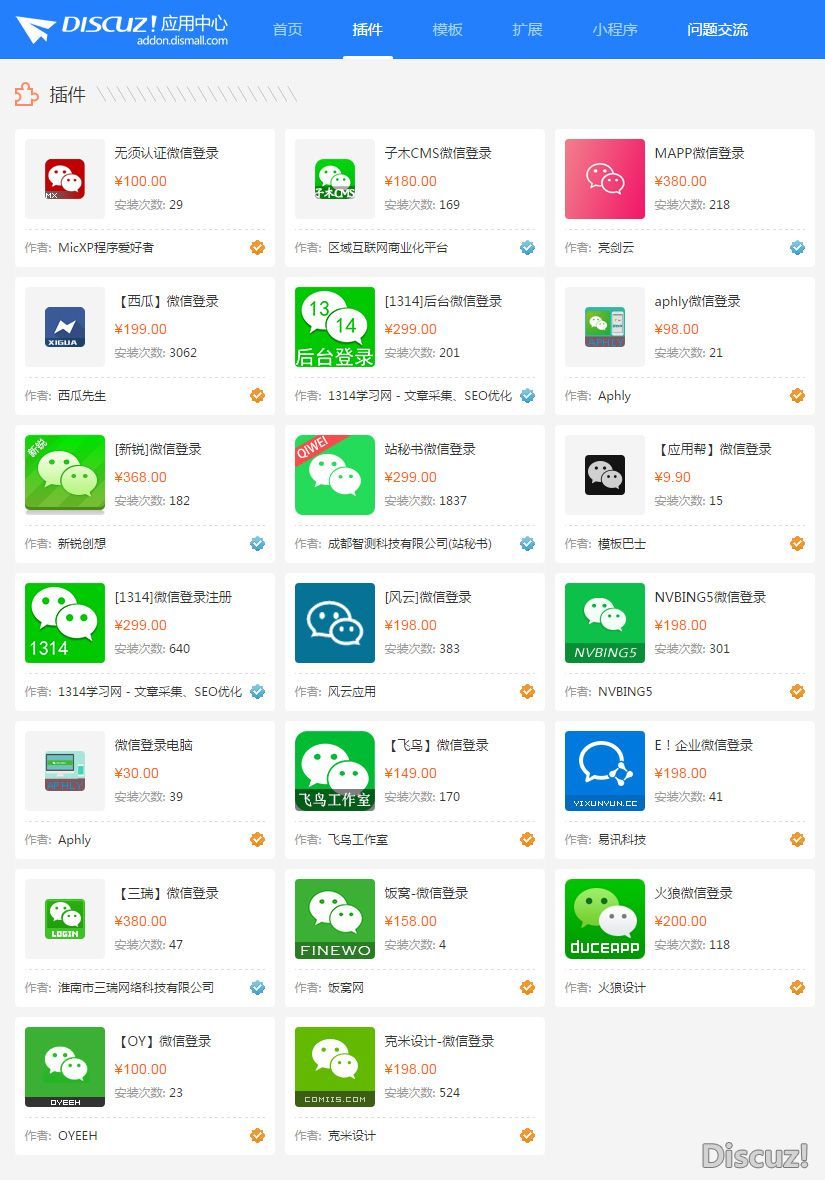Visit author OYEEH
The width and height of the screenshot is (825, 1180).
click(78, 1136)
